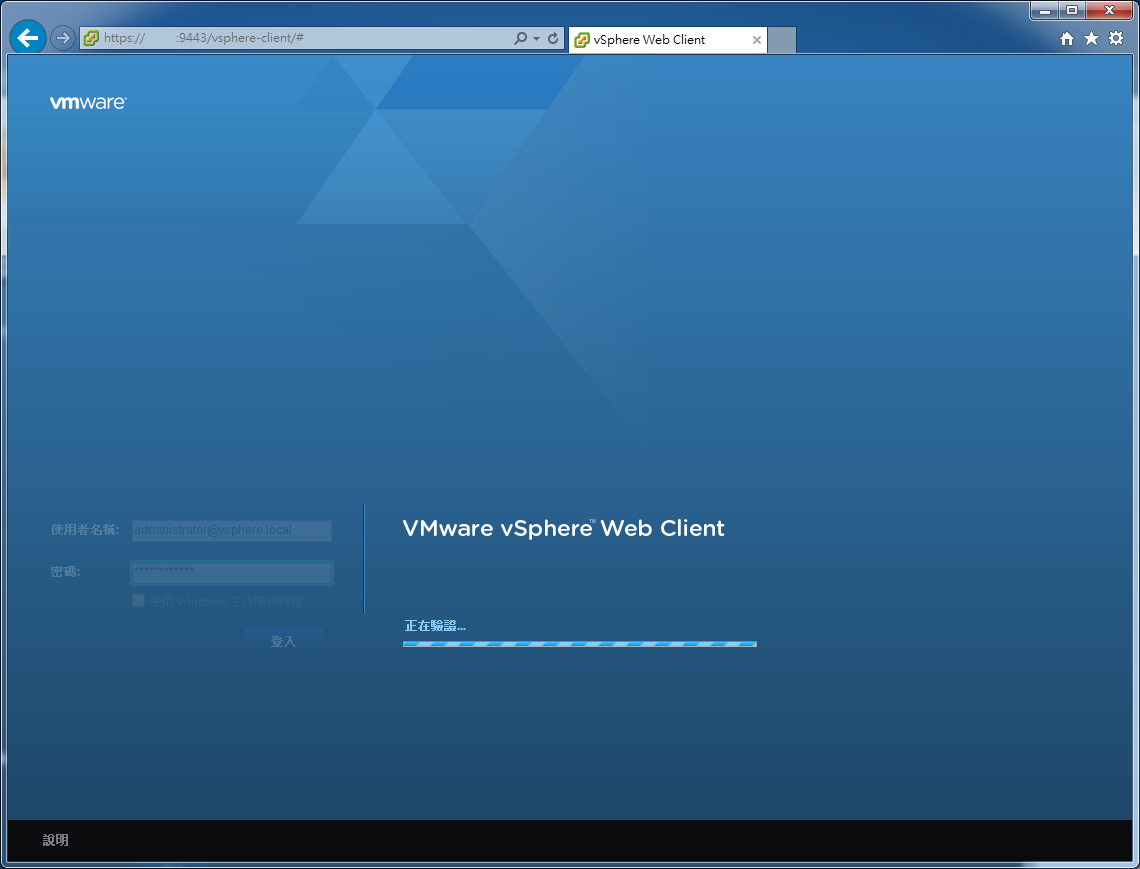This screenshot has height=869, width=1140.
Task: Open Internet Explorer Tools gear menu
Action: tap(1115, 37)
